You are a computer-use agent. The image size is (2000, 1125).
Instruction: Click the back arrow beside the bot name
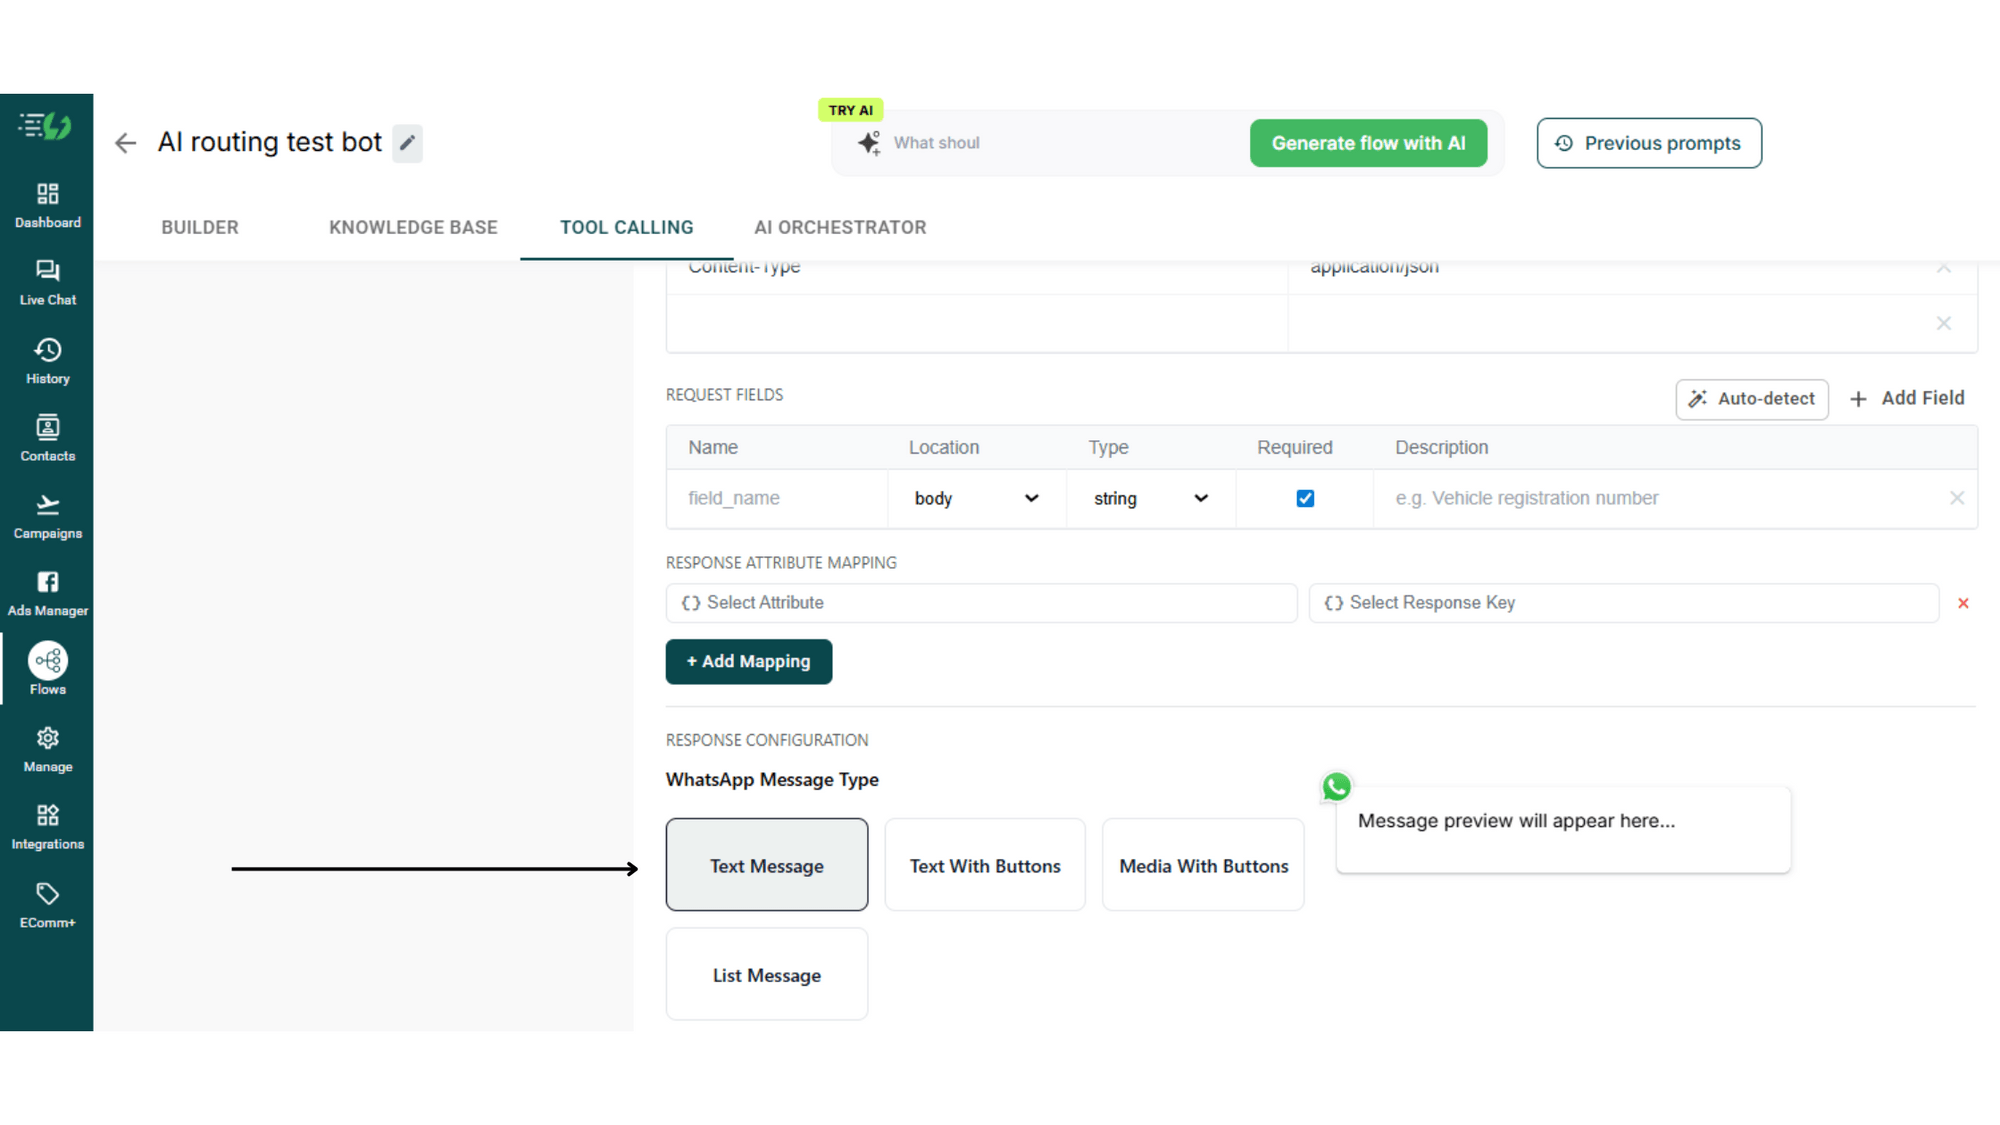click(125, 143)
